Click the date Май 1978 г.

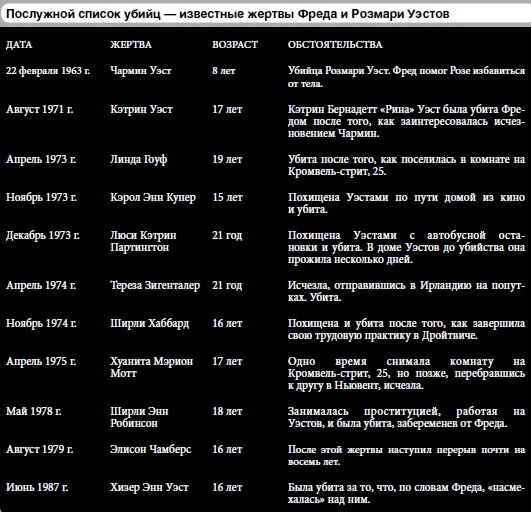pyautogui.click(x=34, y=411)
